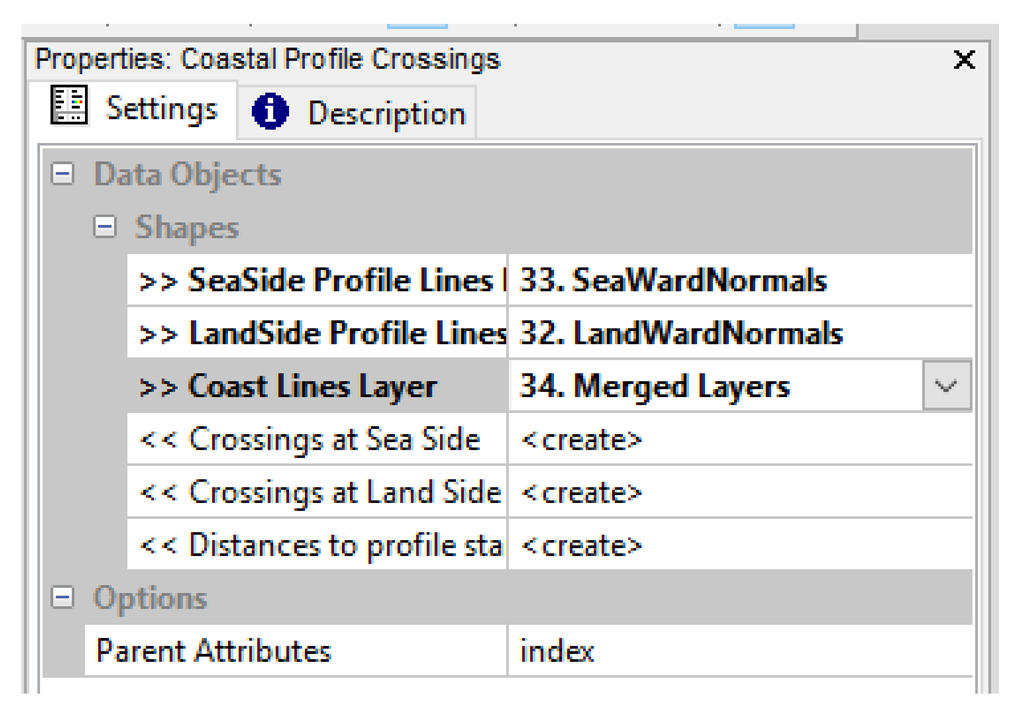Viewport: 1022px width, 710px height.
Task: Collapse the Options section
Action: [63, 598]
